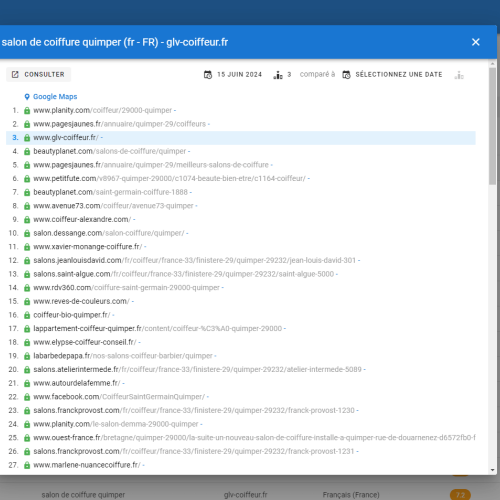Click the green lock icon on row 12

tap(27, 261)
